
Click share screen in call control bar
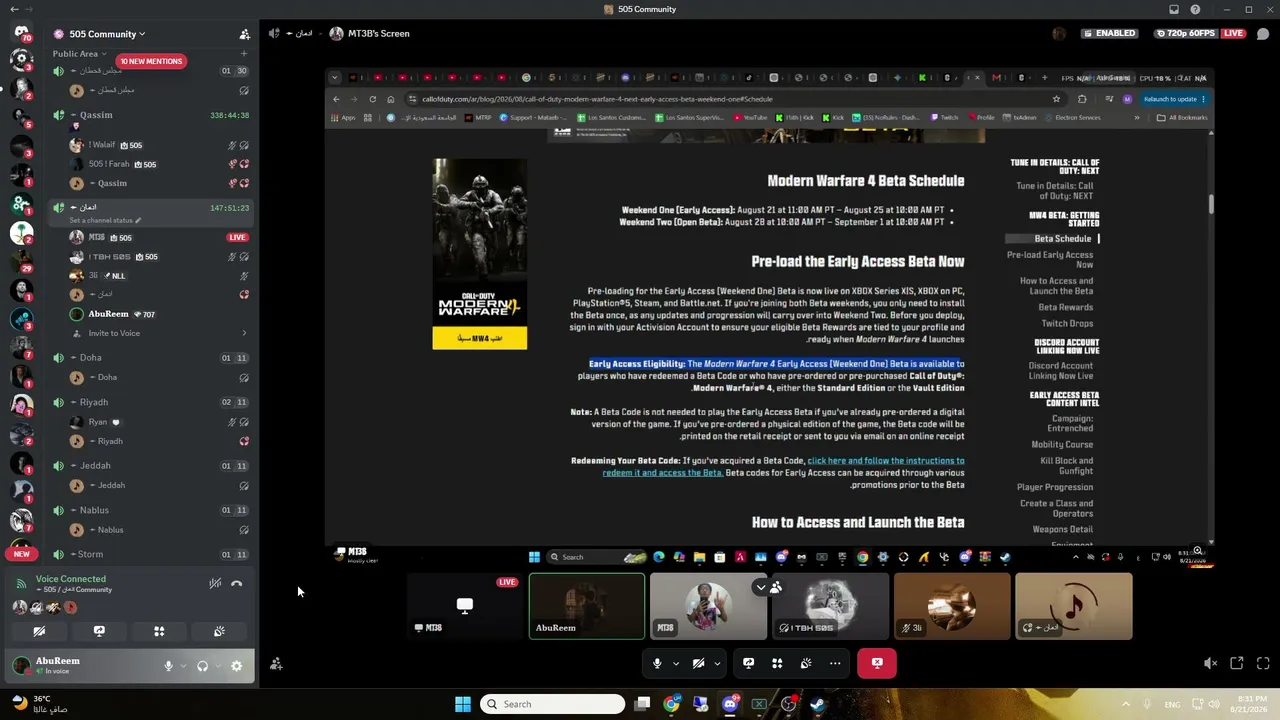point(748,663)
